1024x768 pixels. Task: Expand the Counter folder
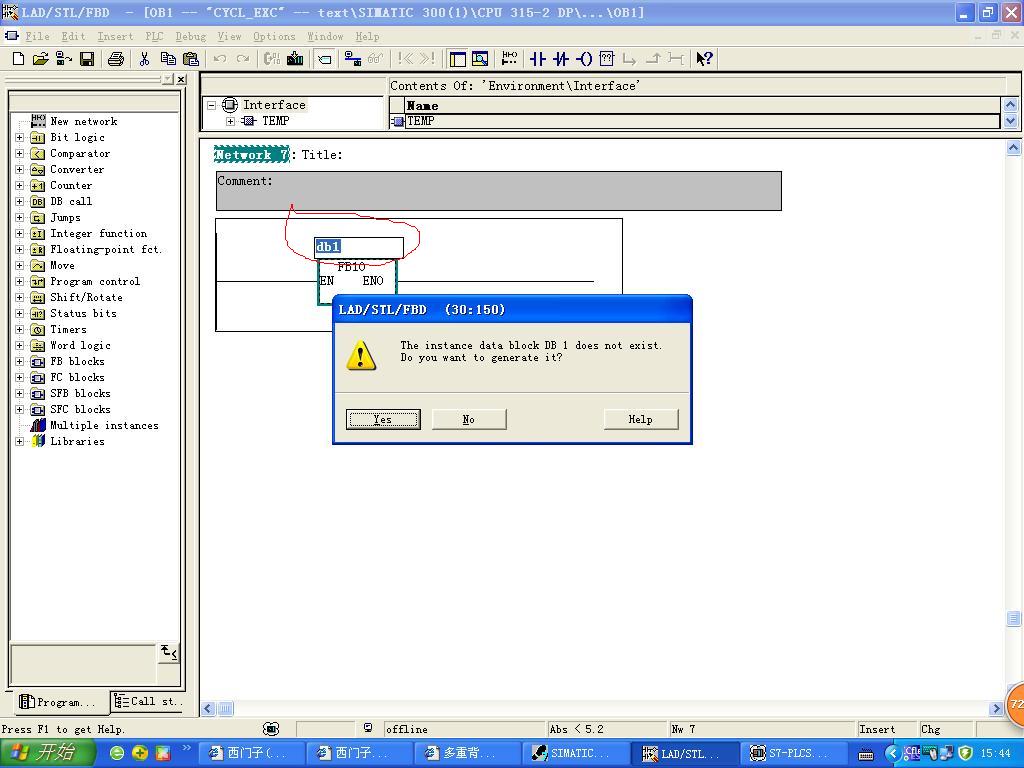click(20, 185)
